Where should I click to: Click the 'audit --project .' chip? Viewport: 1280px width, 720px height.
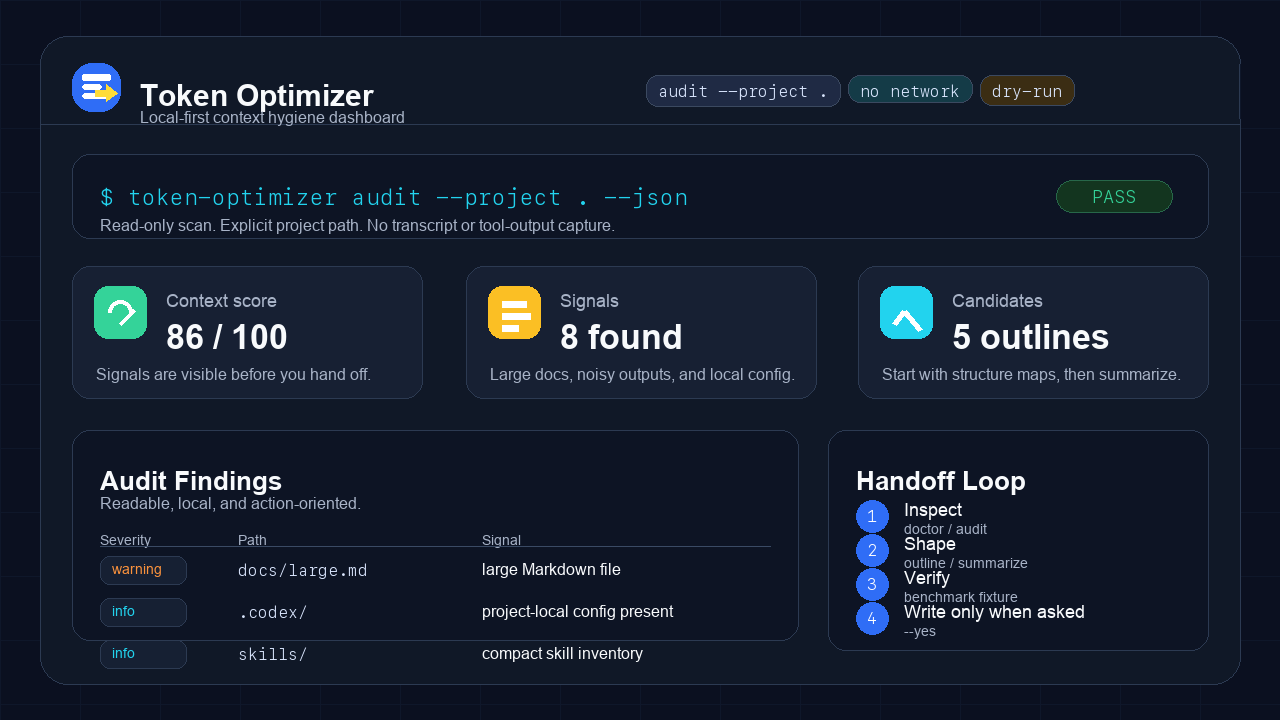tap(743, 91)
